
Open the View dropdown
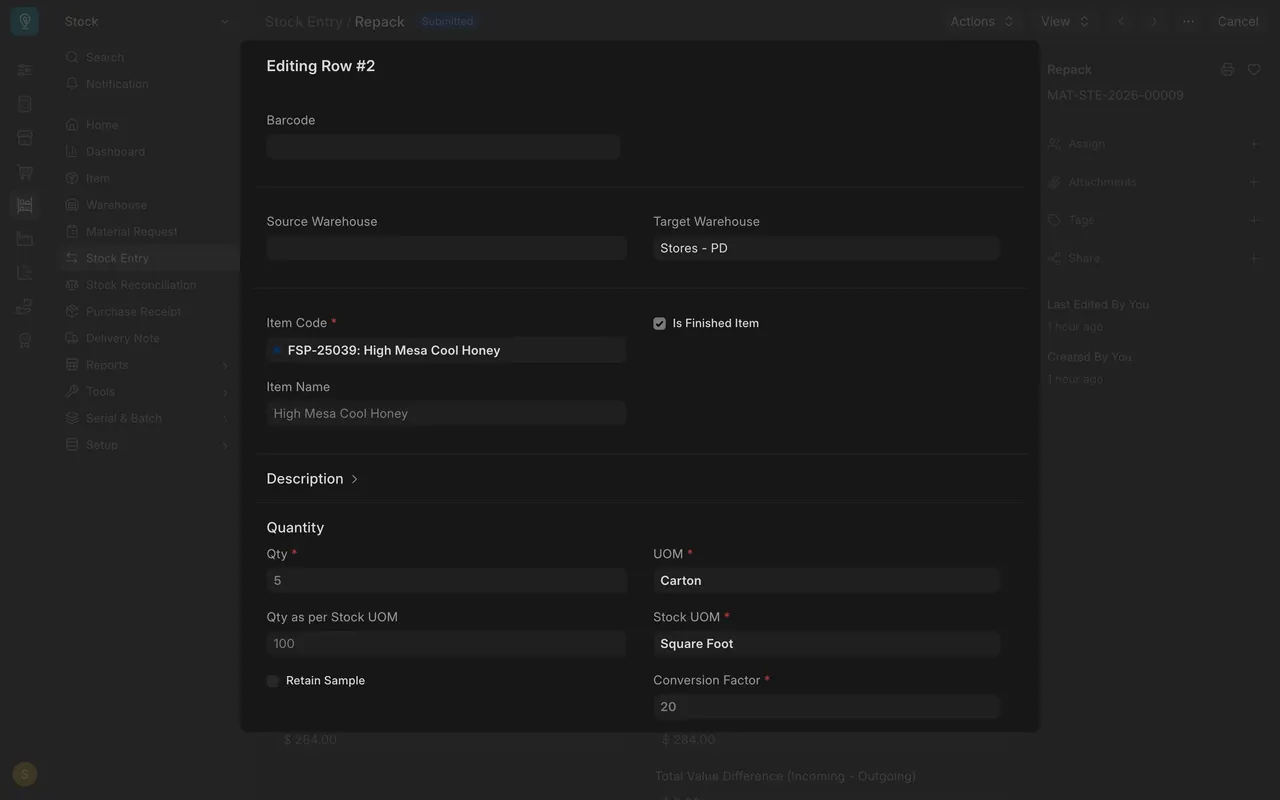(1065, 21)
